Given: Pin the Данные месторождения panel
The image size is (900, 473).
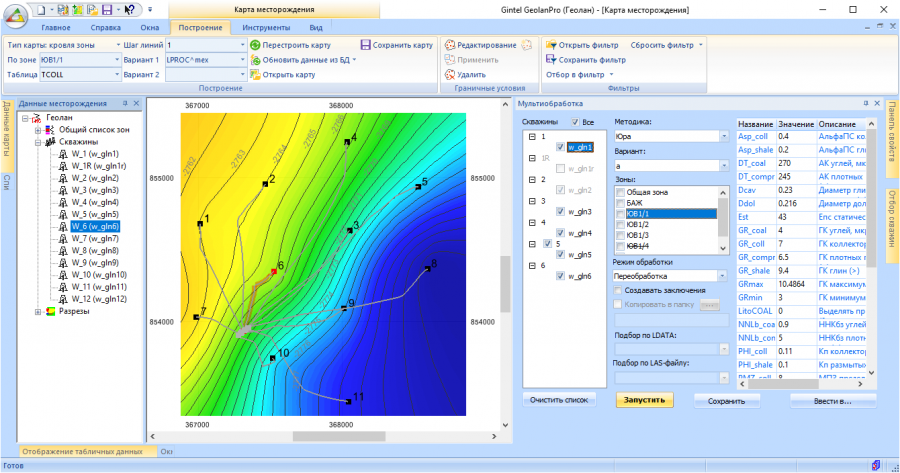Looking at the screenshot, I should tap(125, 103).
